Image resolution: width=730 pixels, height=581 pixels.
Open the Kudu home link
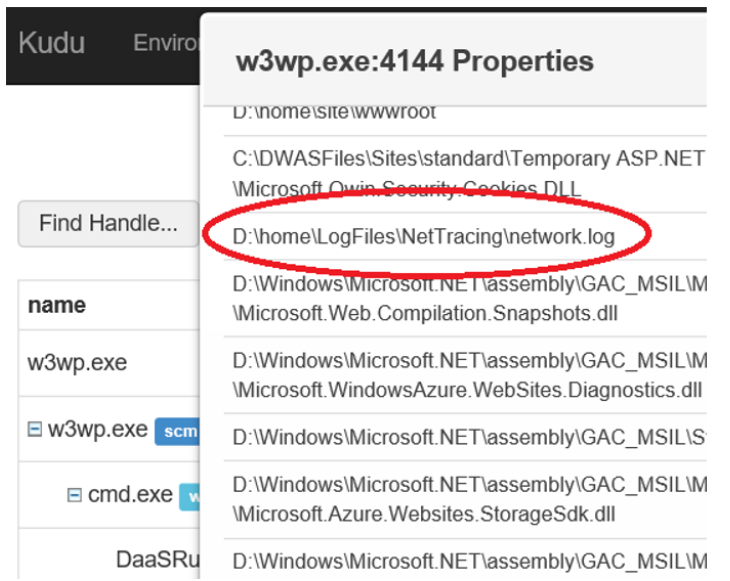click(51, 43)
